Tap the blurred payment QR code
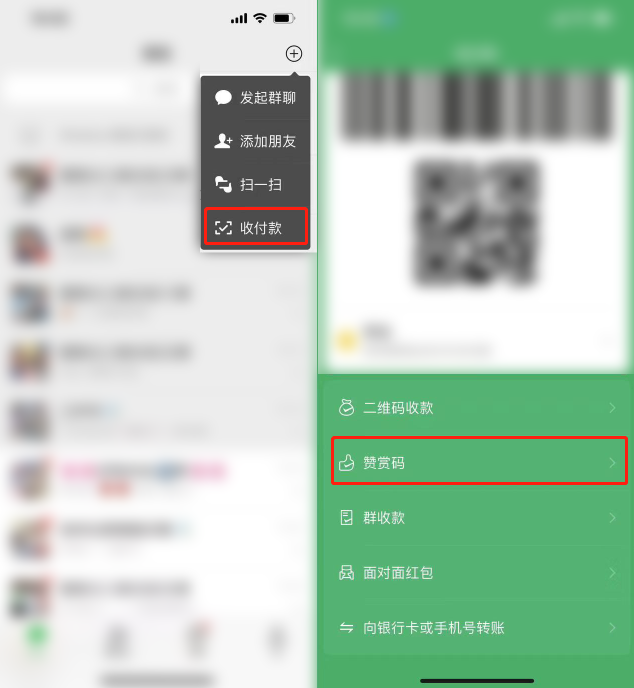Image resolution: width=634 pixels, height=688 pixels. coord(476,222)
